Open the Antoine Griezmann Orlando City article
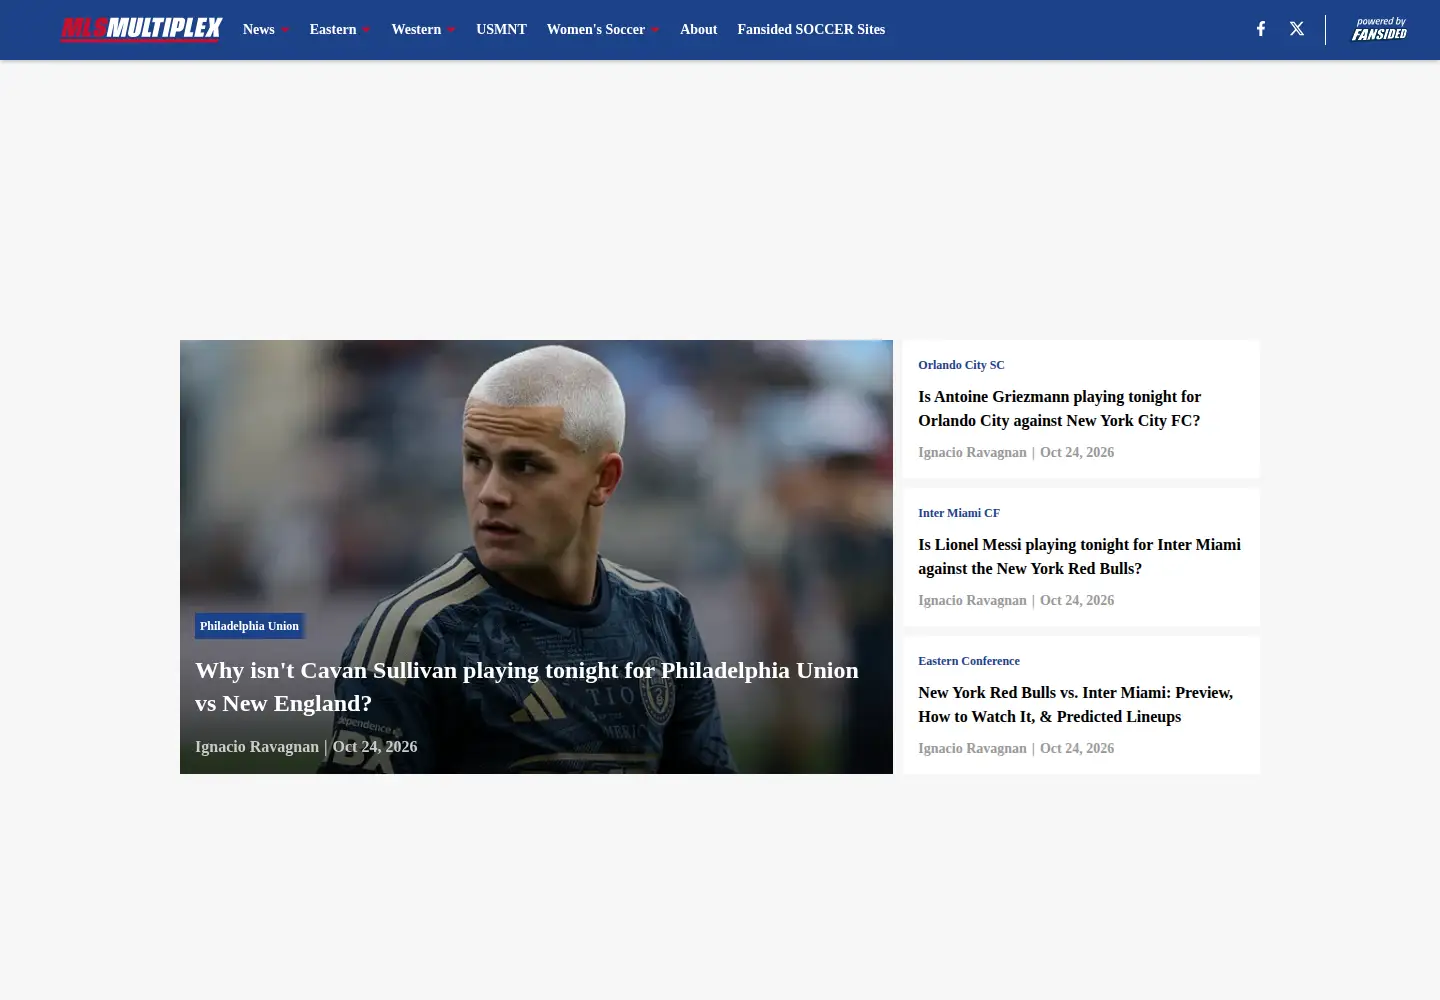1440x1000 pixels. coord(1060,408)
